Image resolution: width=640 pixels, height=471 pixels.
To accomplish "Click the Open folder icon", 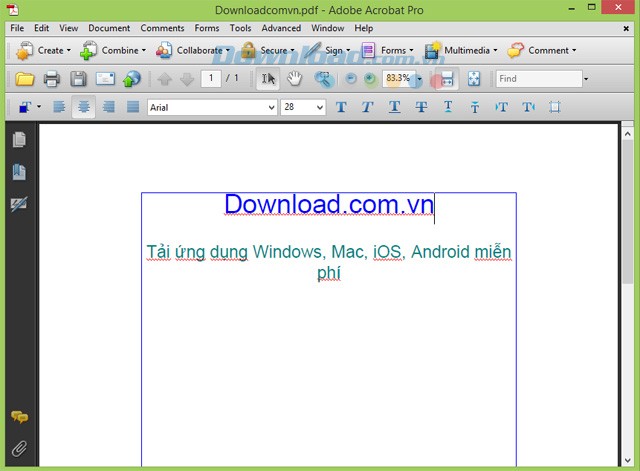I will pyautogui.click(x=24, y=79).
